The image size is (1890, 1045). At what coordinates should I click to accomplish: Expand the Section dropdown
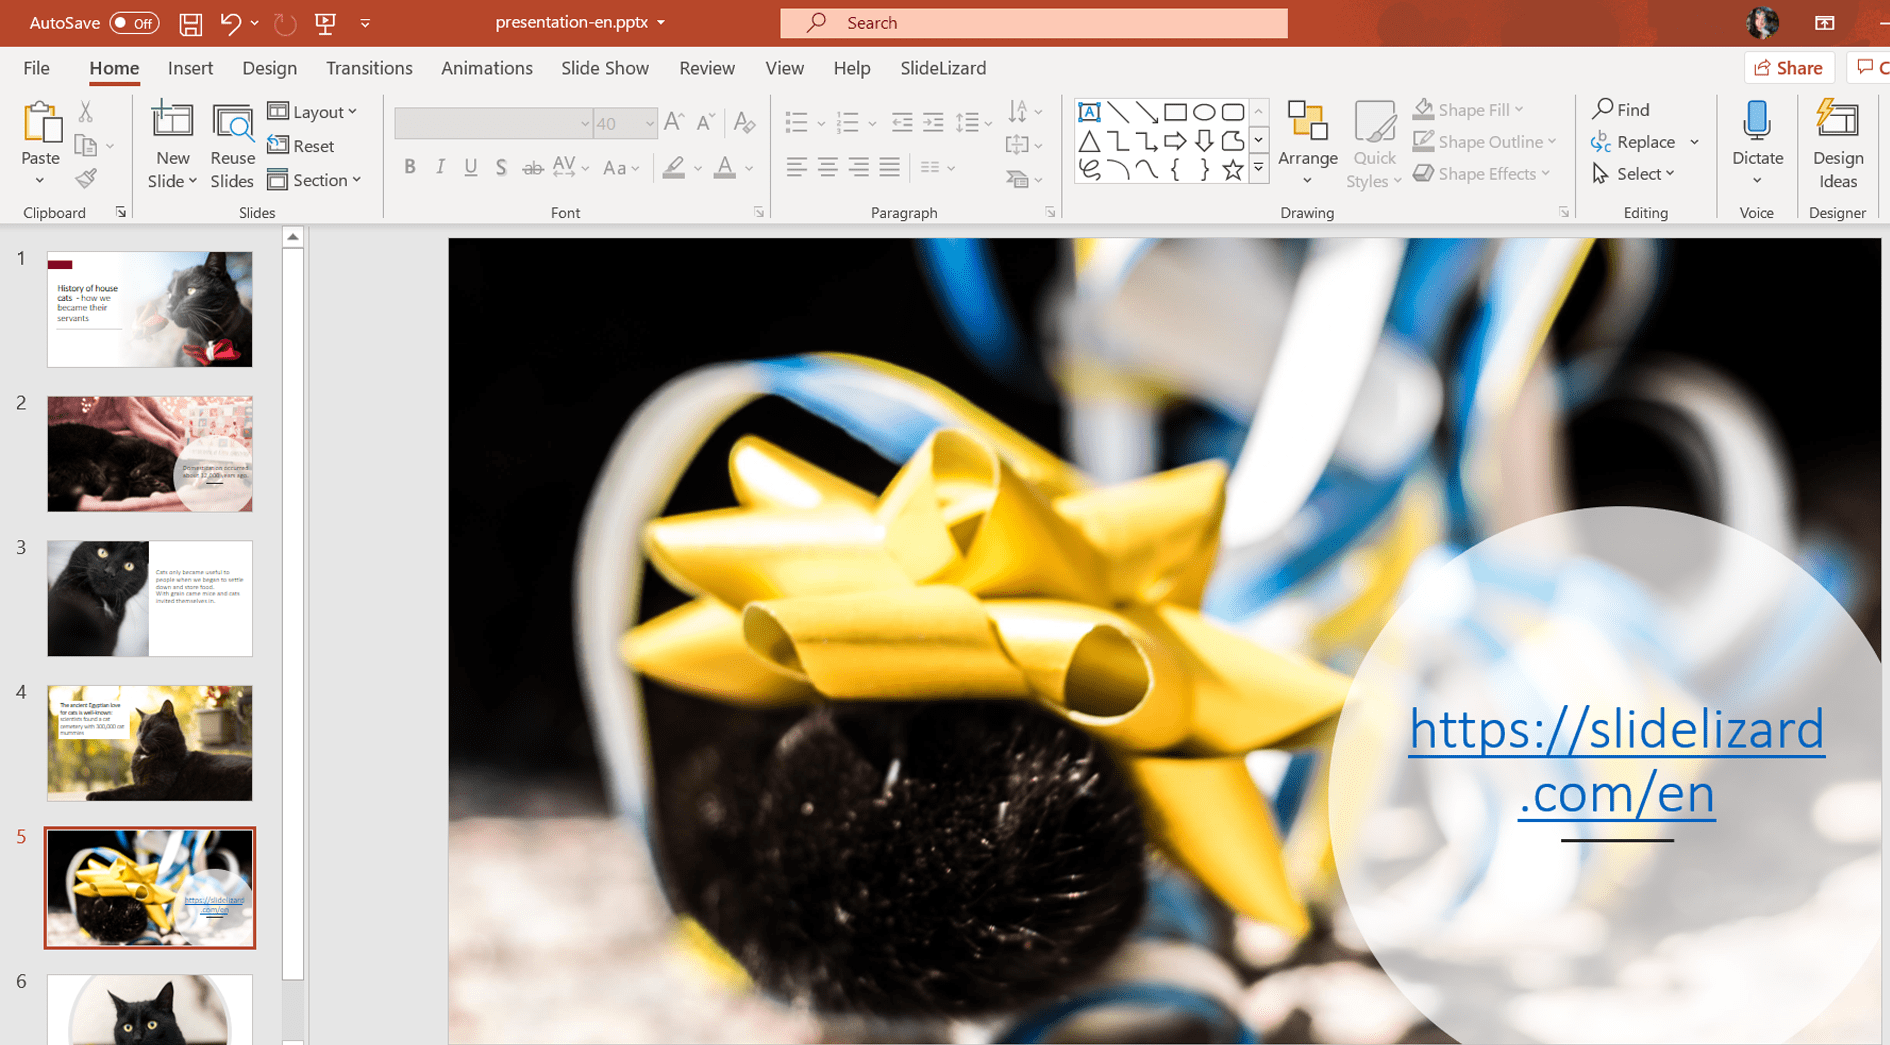tap(315, 180)
